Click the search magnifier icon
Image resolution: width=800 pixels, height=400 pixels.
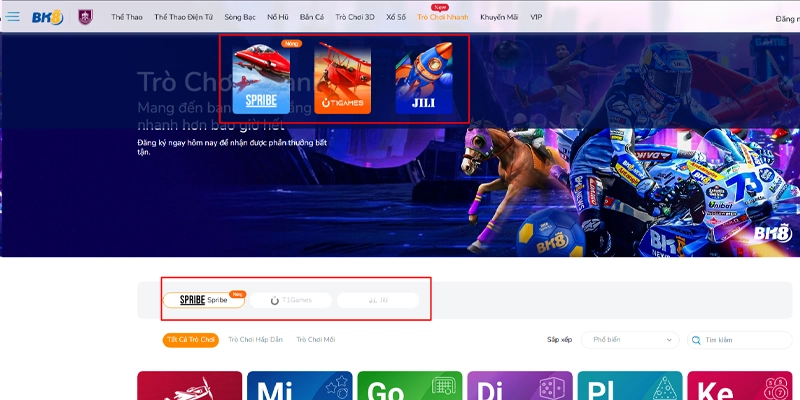click(696, 340)
